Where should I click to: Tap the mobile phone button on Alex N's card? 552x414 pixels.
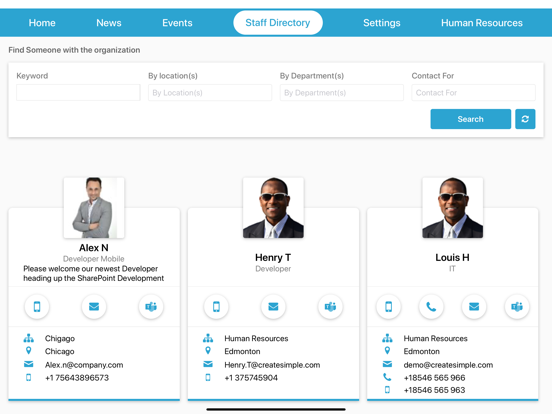(37, 307)
